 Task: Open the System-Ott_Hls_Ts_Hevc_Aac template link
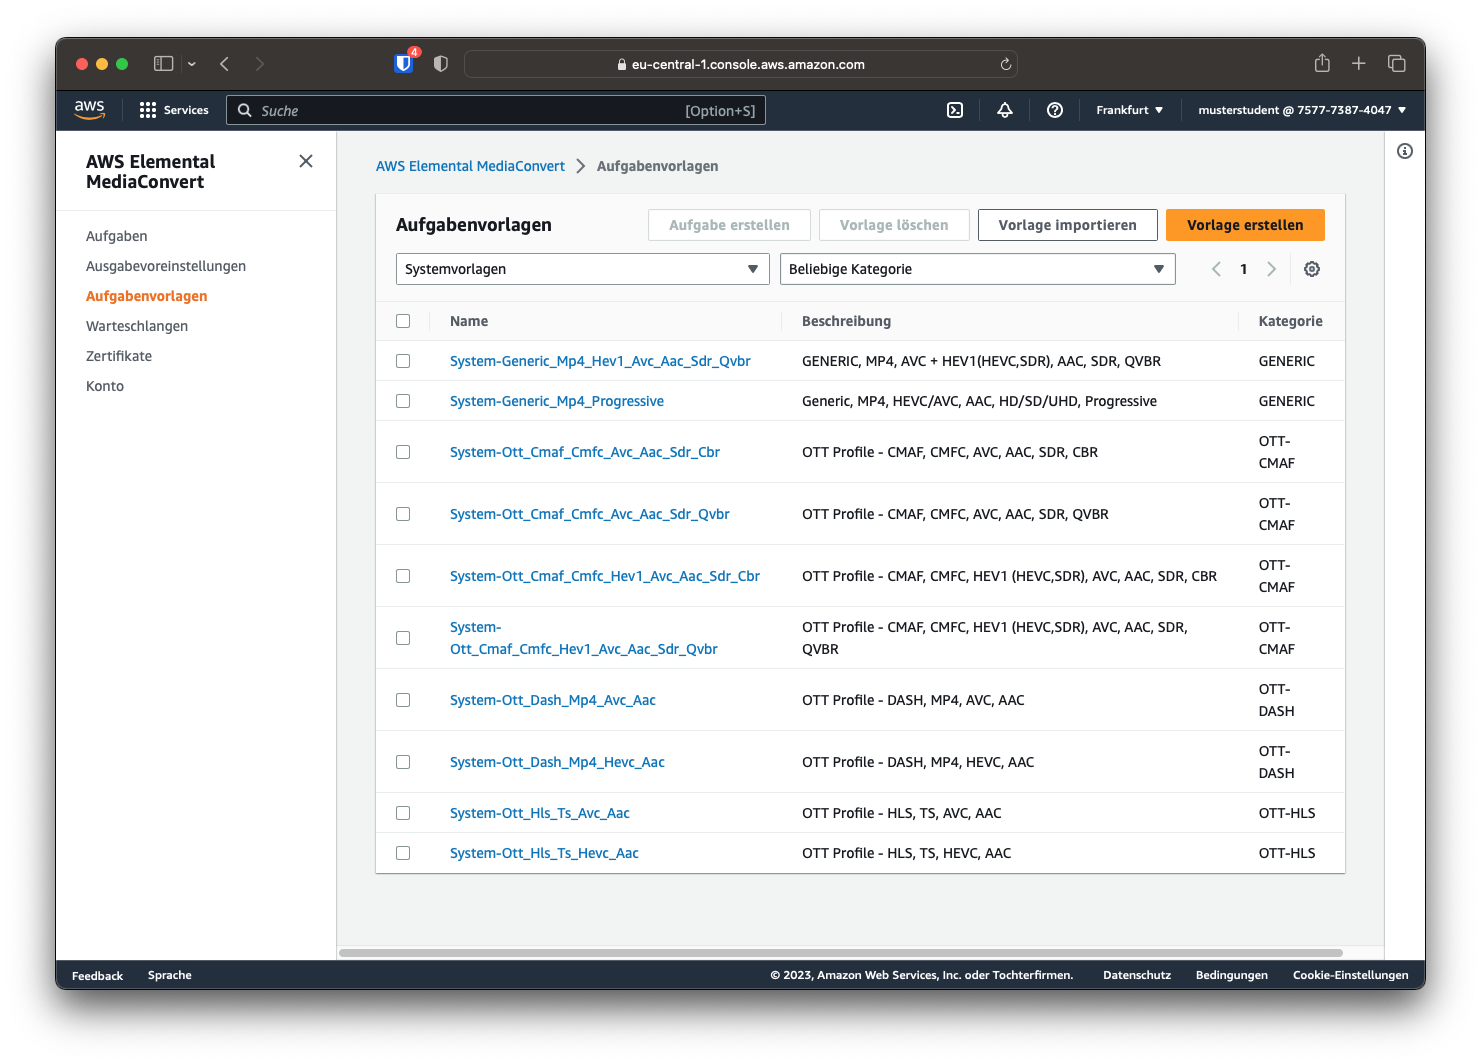click(x=544, y=853)
